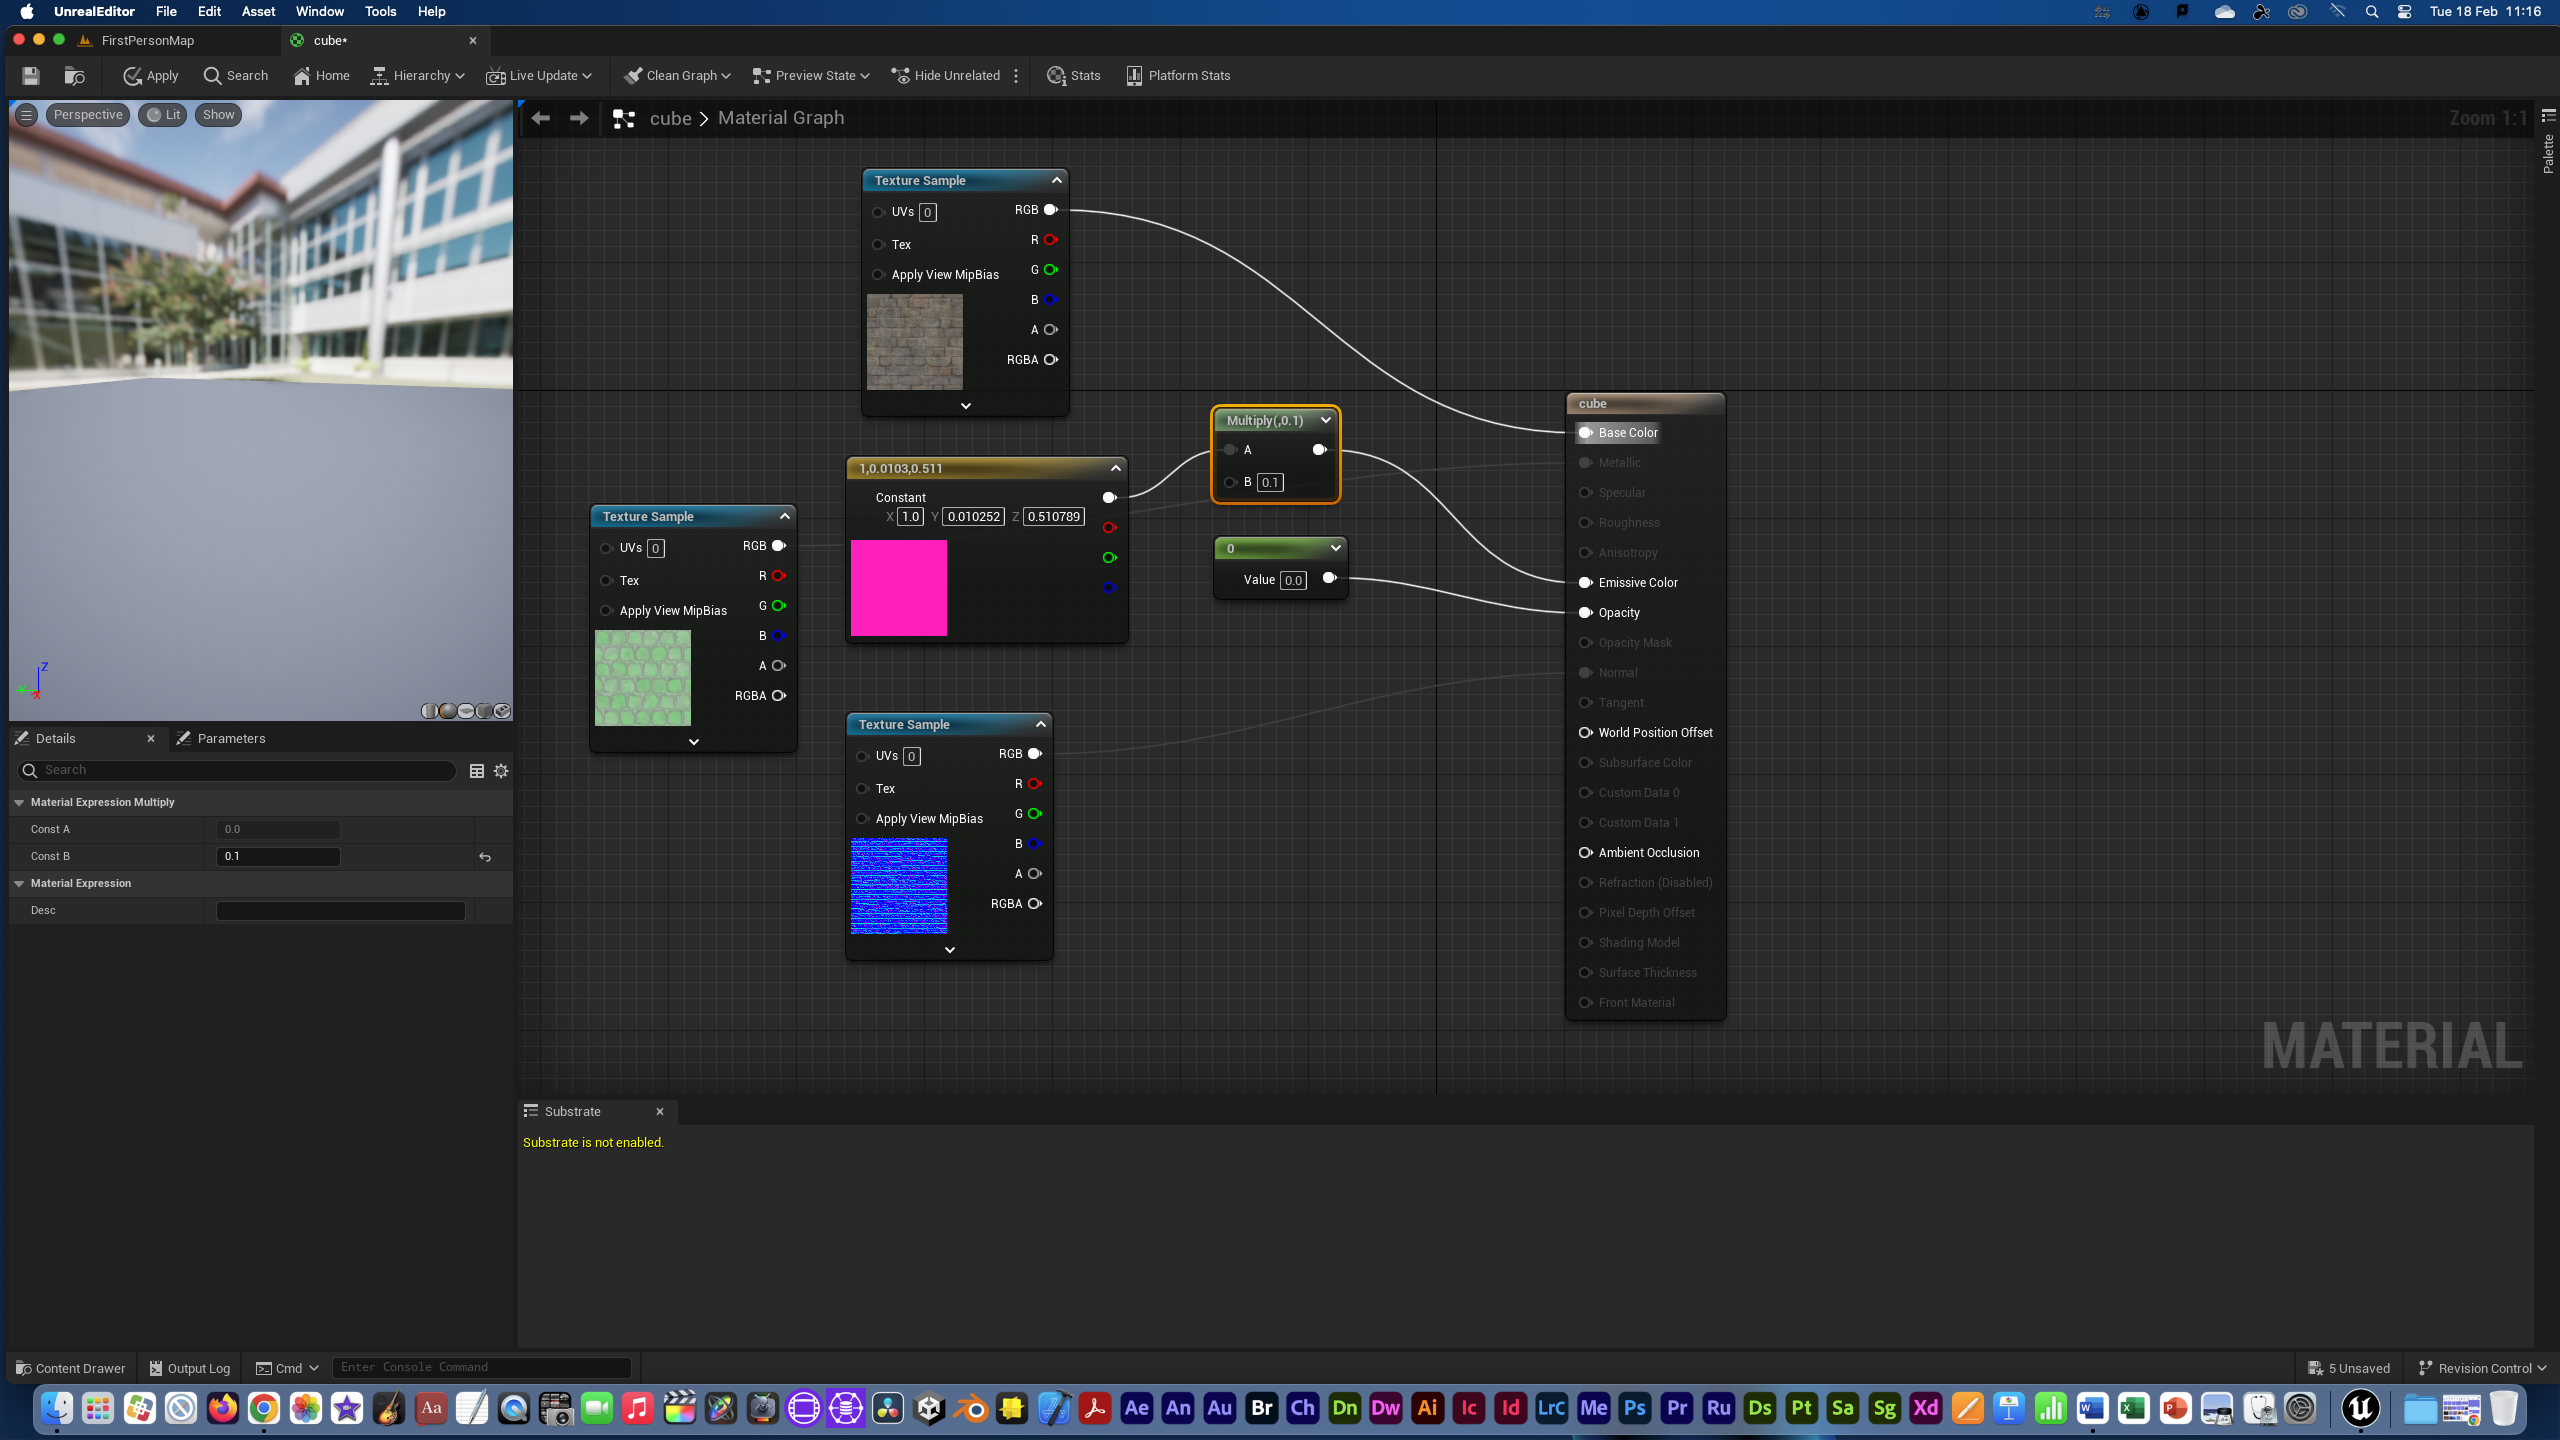Image resolution: width=2560 pixels, height=1440 pixels.
Task: Switch to FirstPersonMap tab
Action: point(148,41)
